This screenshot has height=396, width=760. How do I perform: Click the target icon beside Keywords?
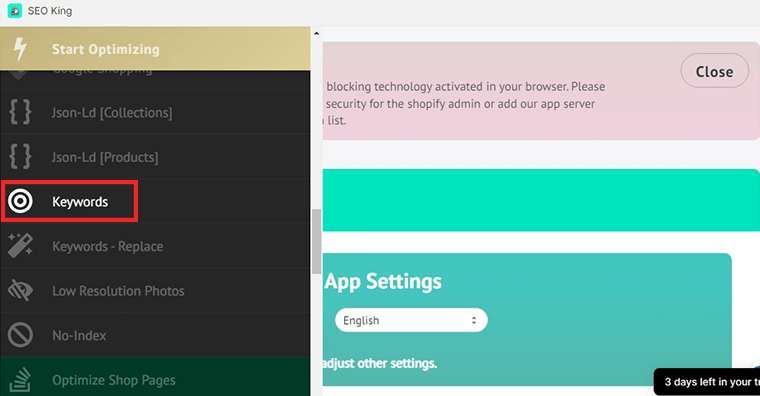point(20,202)
